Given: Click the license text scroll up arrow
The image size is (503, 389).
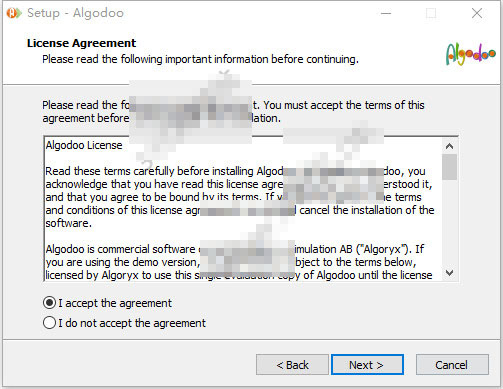Looking at the screenshot, I should pyautogui.click(x=449, y=146).
